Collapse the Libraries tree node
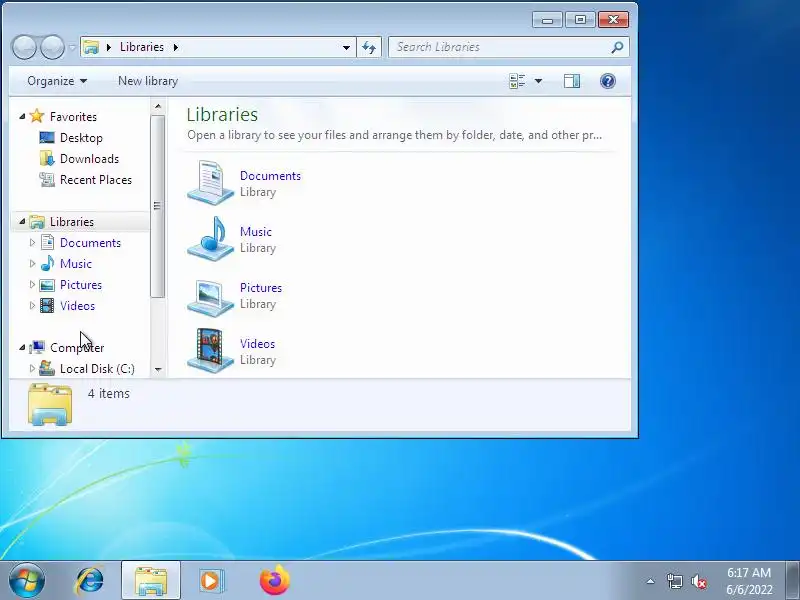 click(x=22, y=221)
